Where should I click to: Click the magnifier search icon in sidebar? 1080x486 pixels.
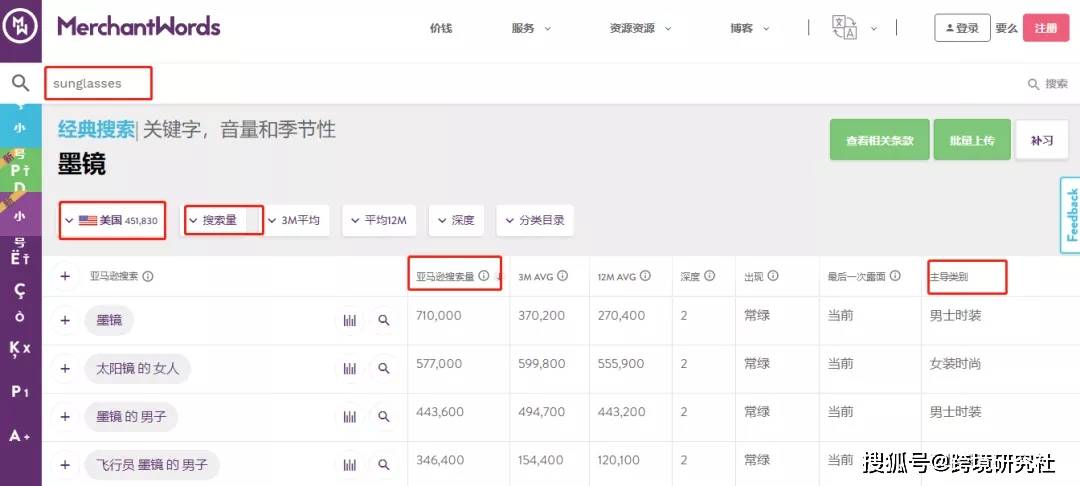pos(21,83)
